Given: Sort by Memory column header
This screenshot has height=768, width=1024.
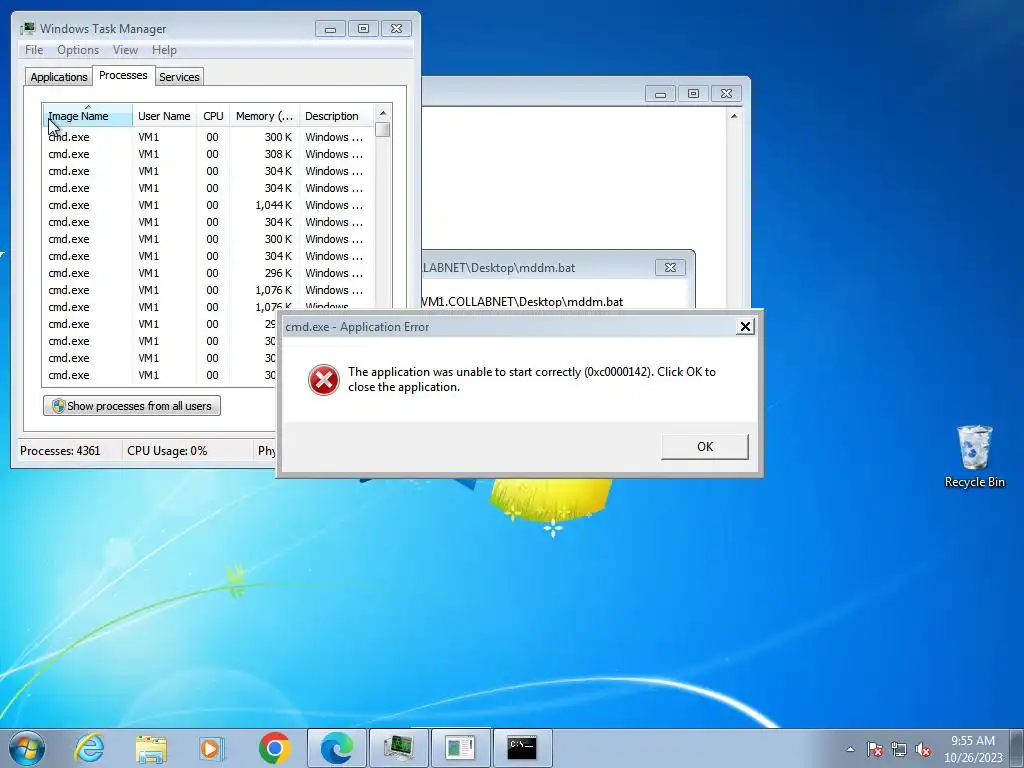Looking at the screenshot, I should 264,116.
